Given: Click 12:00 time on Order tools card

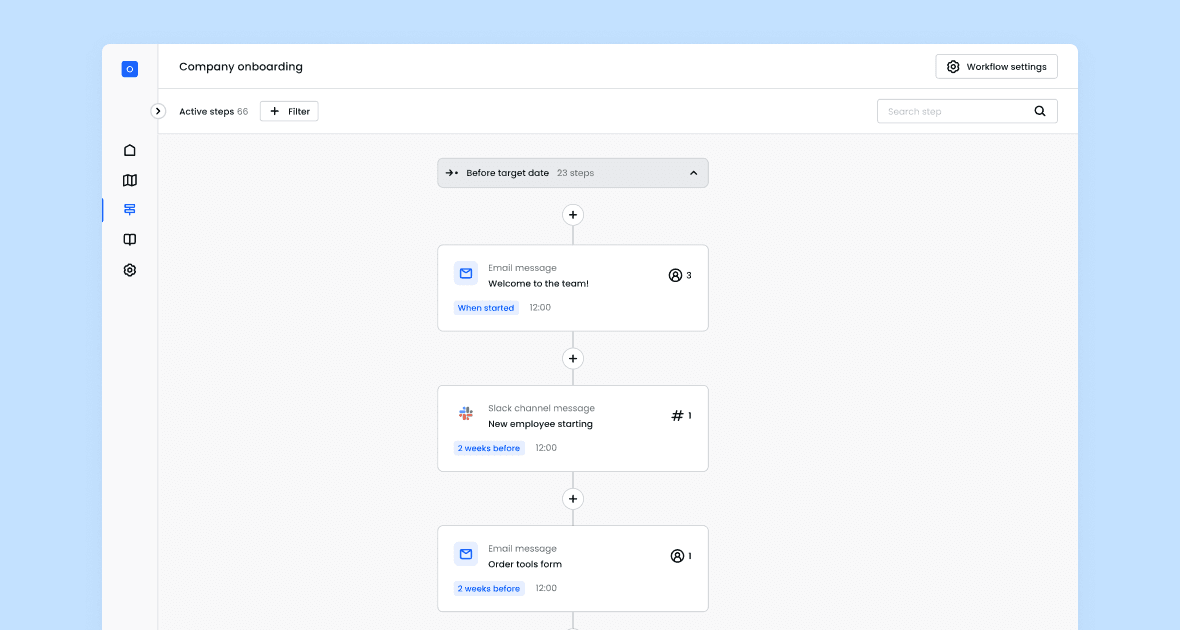Looking at the screenshot, I should pyautogui.click(x=546, y=588).
